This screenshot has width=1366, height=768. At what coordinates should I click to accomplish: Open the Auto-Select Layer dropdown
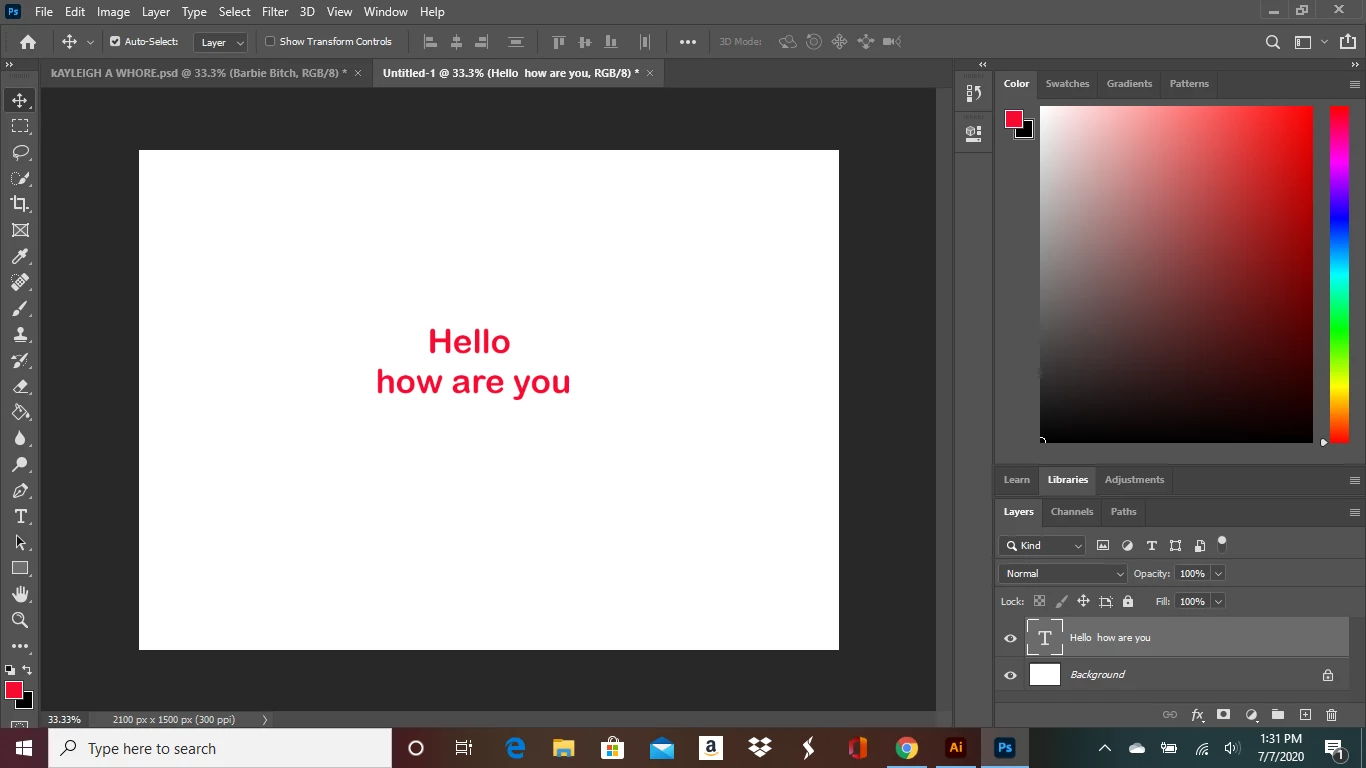coord(220,42)
